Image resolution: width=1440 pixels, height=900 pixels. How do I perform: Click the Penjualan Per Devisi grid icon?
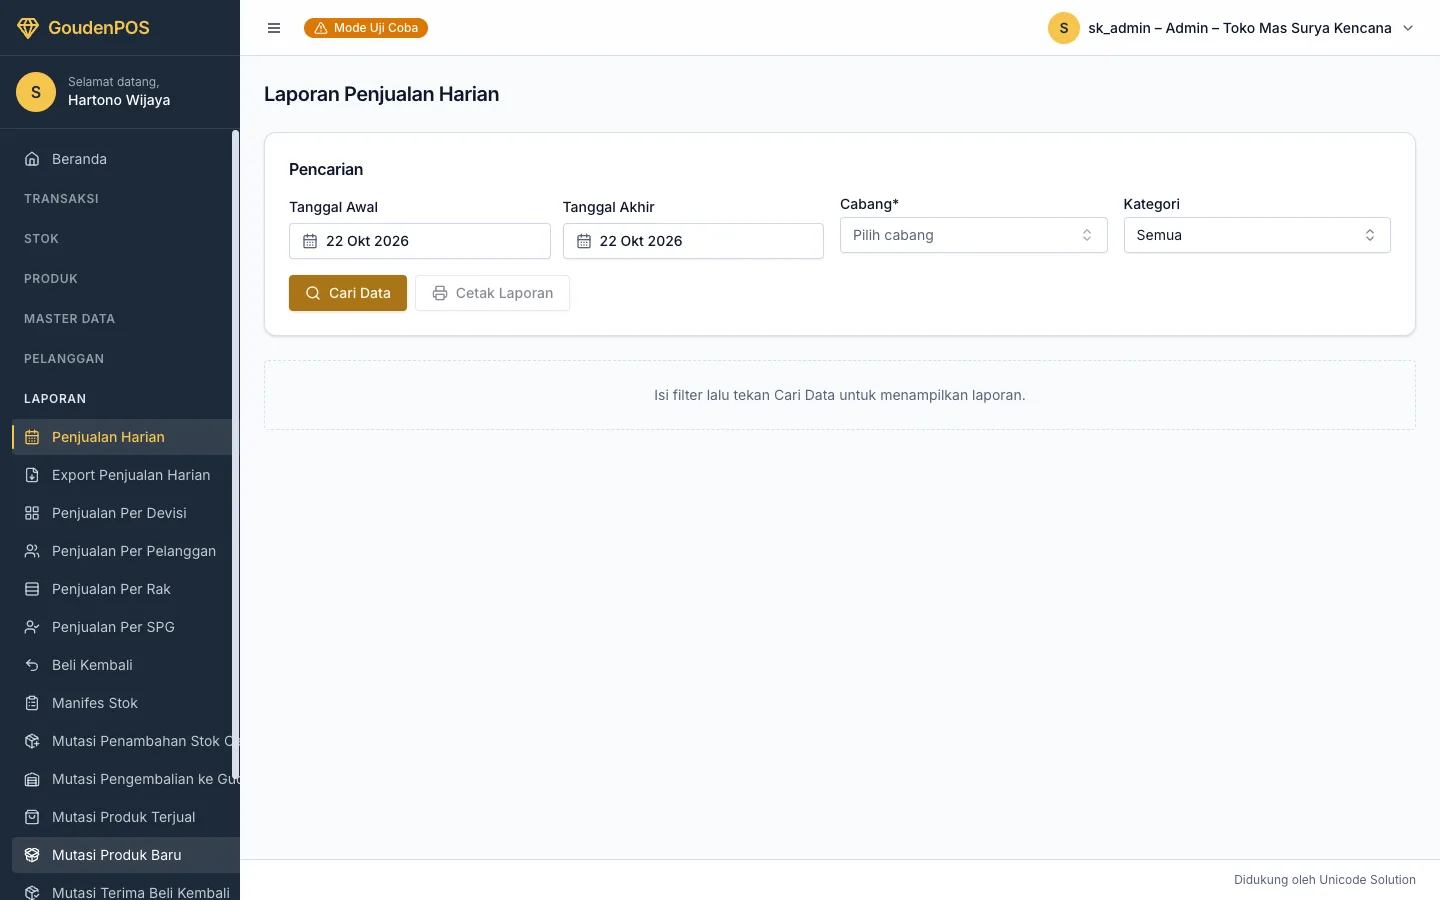(x=32, y=513)
